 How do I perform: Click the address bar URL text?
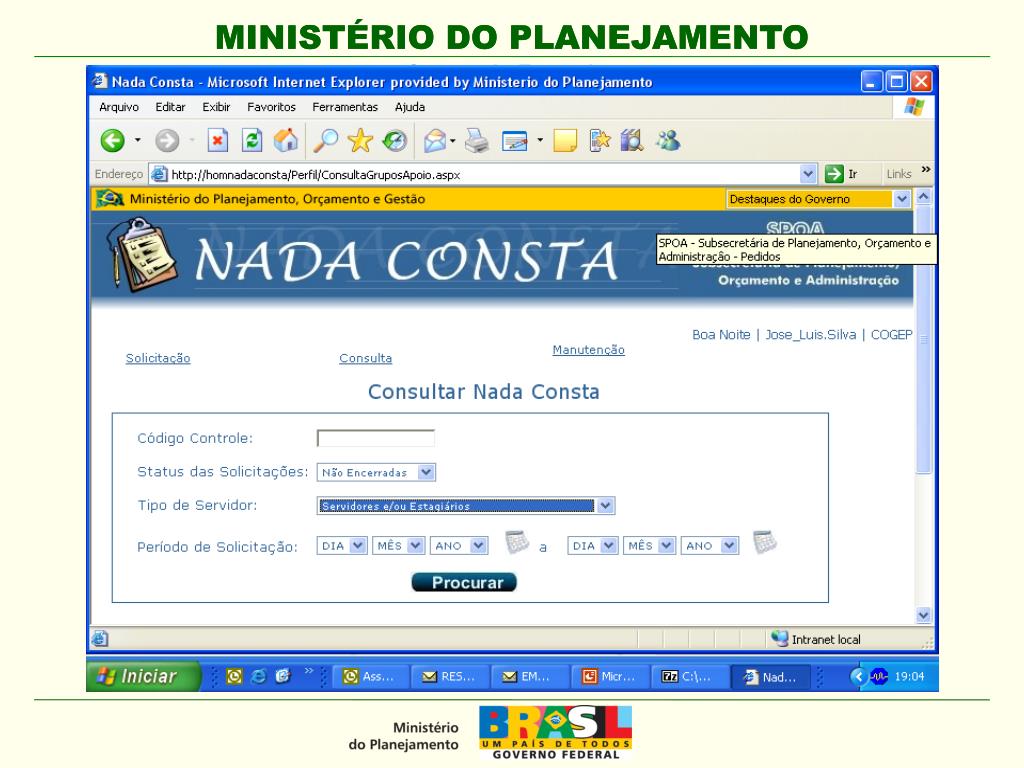click(315, 174)
